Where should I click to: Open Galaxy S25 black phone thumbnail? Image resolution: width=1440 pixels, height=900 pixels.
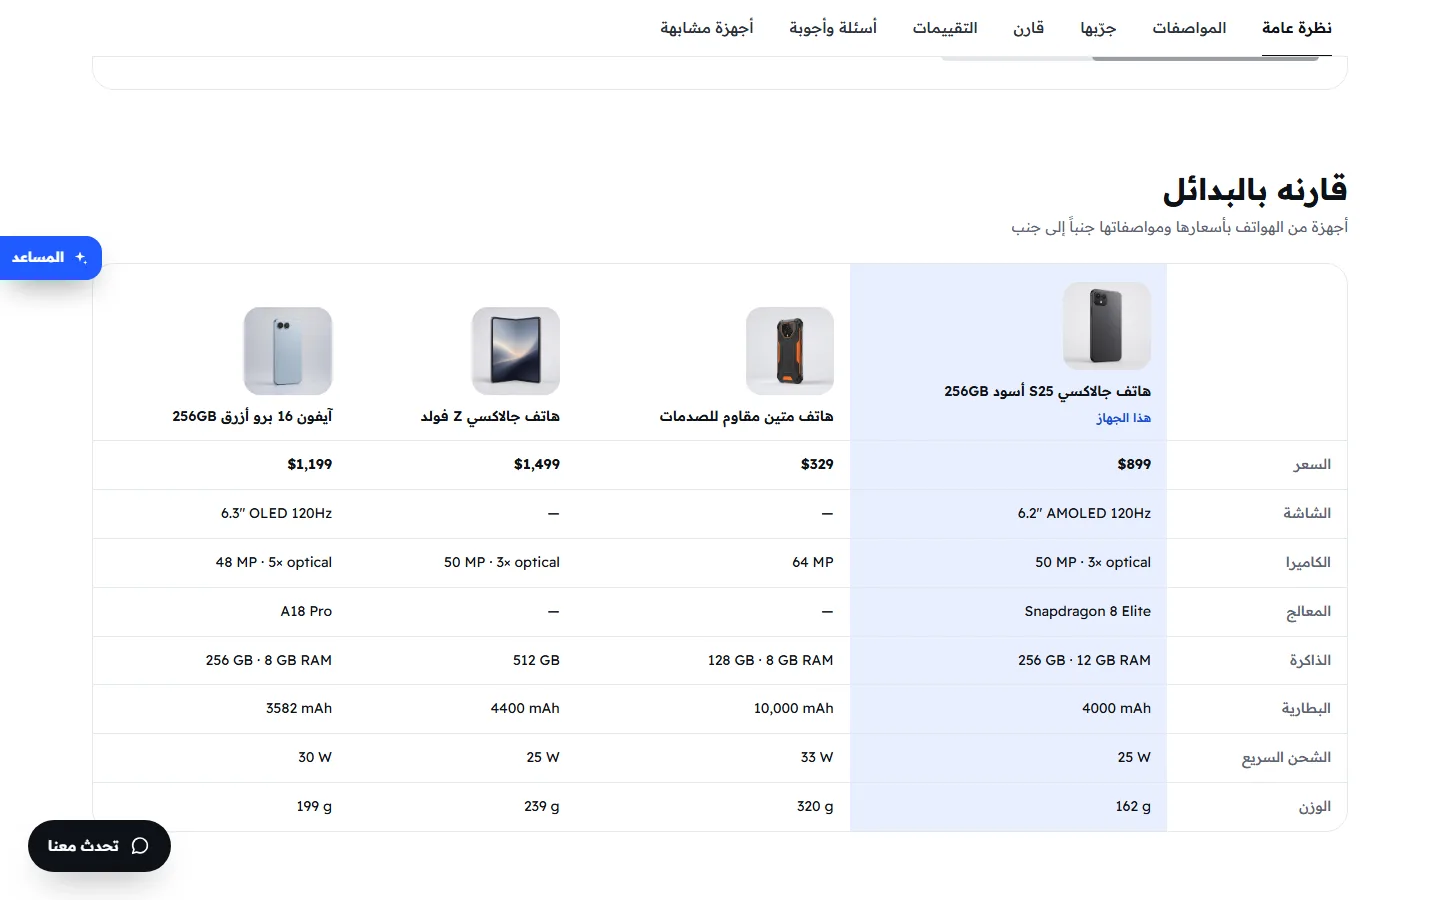(1107, 326)
